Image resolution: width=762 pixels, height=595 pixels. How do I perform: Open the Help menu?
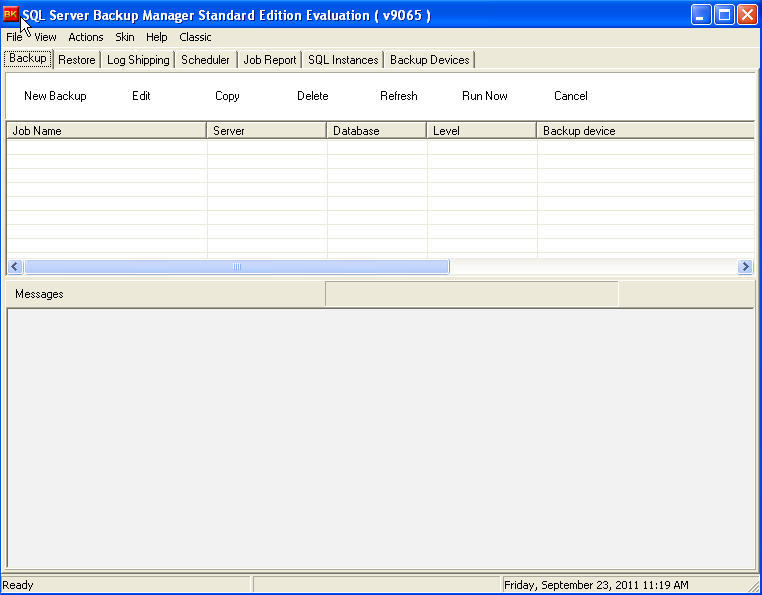[156, 37]
